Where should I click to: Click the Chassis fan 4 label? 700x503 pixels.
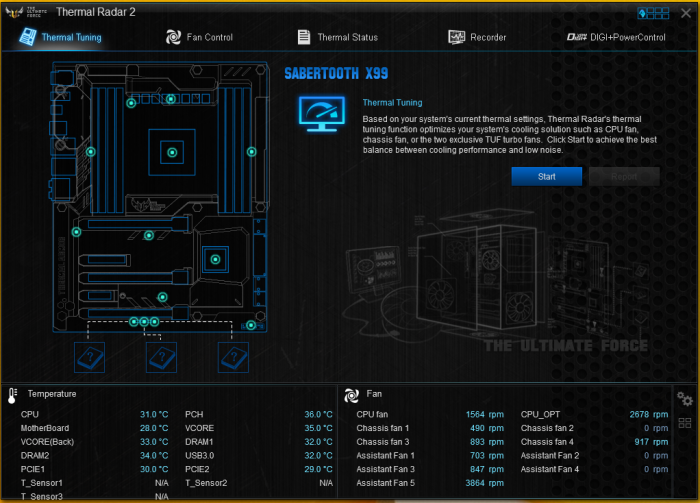point(547,442)
